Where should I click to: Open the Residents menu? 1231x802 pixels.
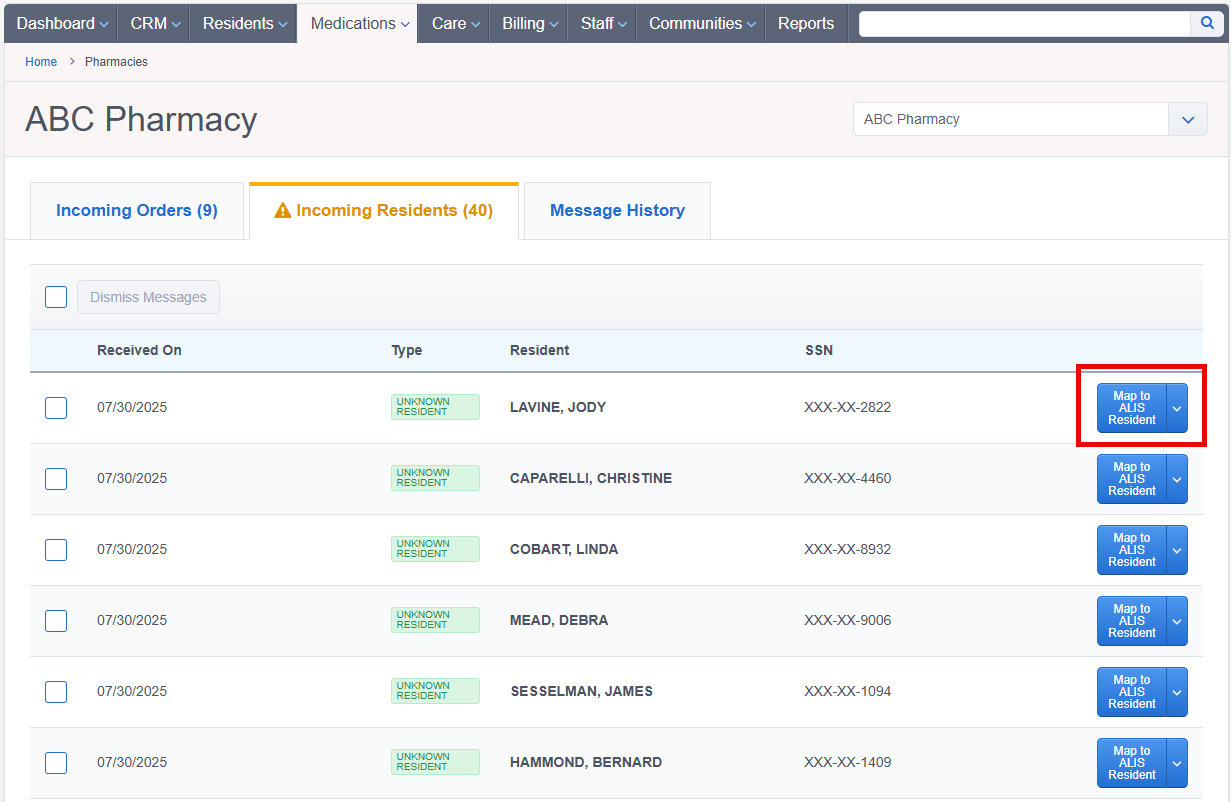click(x=244, y=23)
